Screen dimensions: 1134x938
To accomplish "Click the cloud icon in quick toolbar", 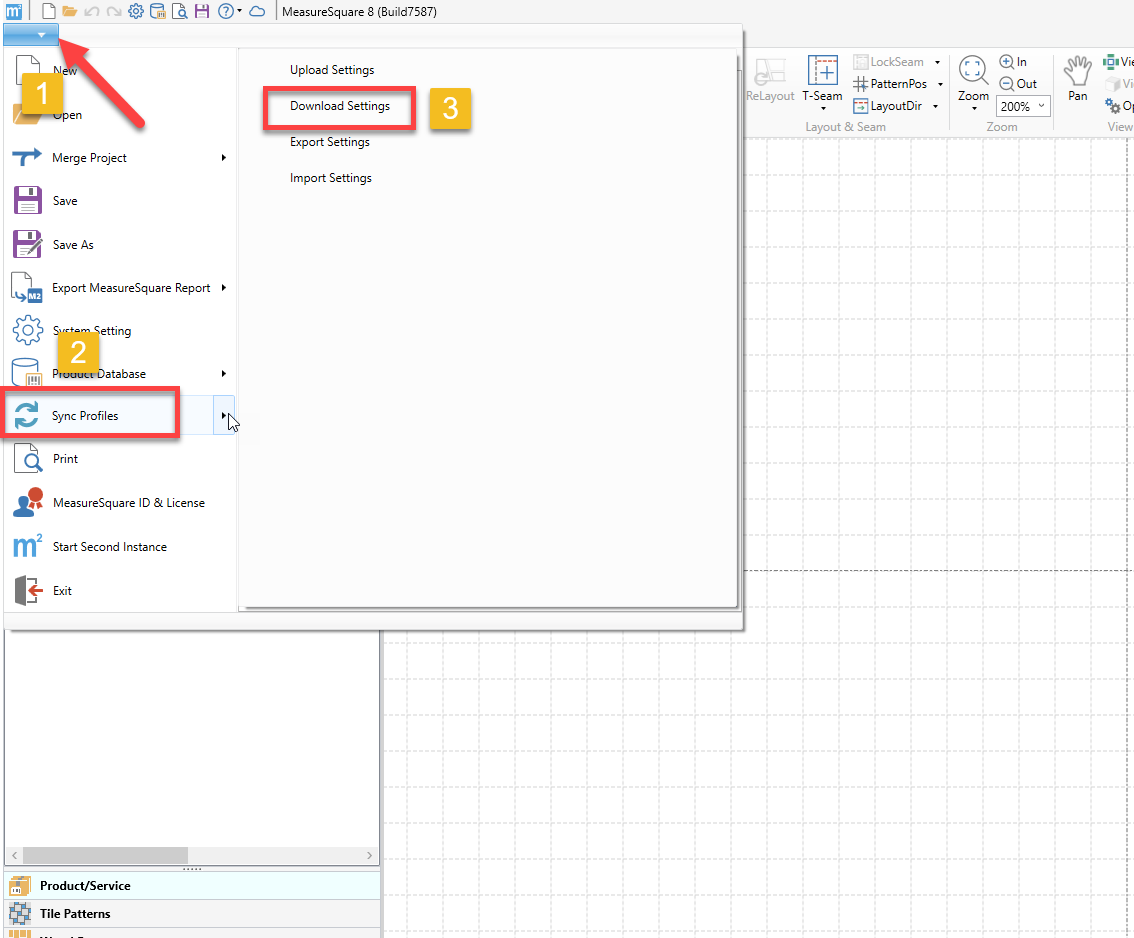I will pos(257,12).
